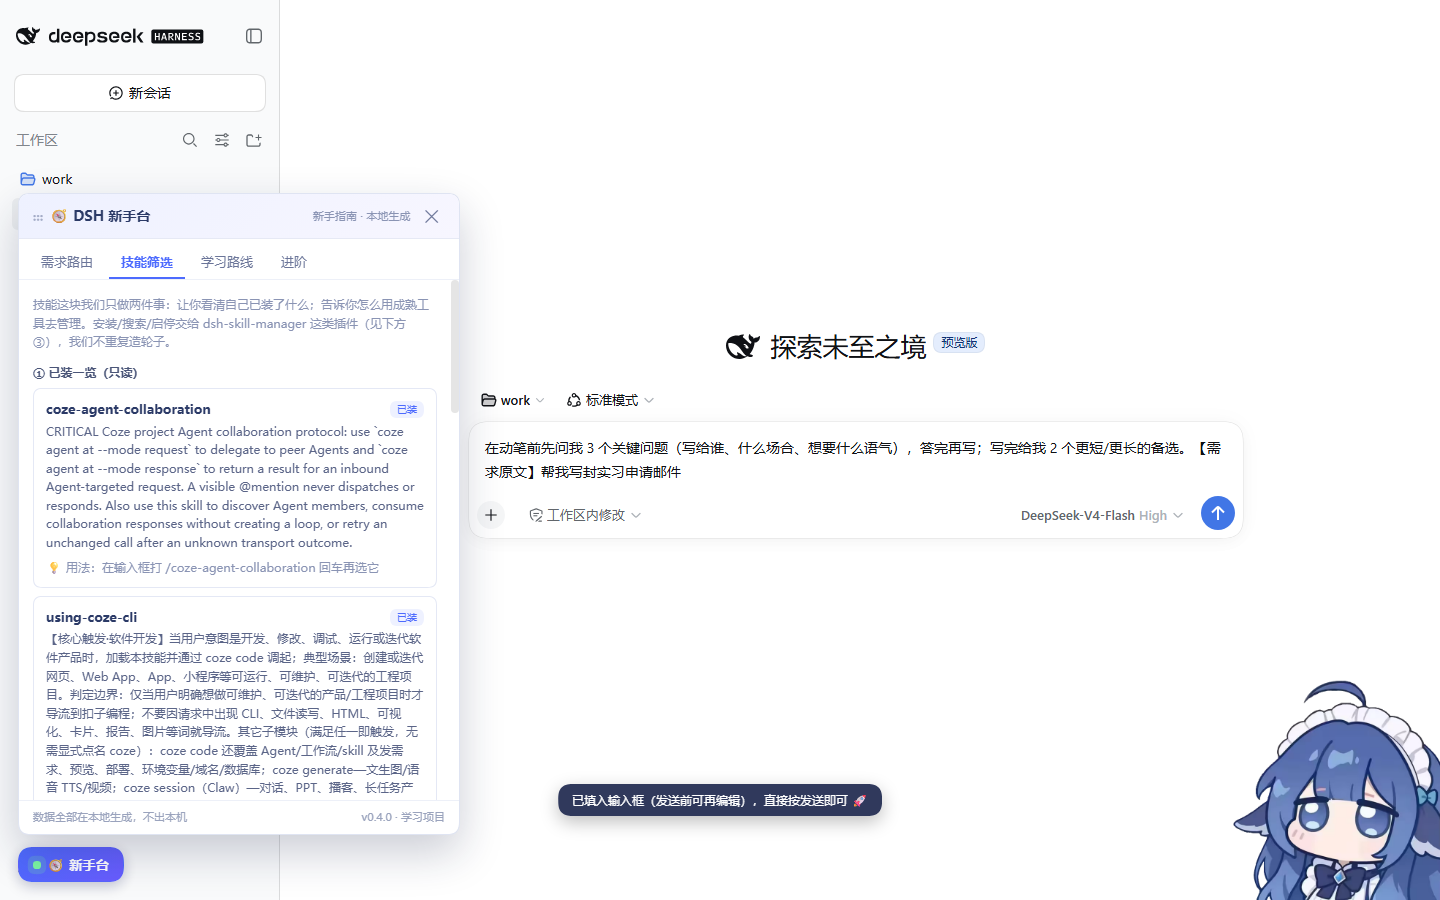
Task: Click the HARNESS badge in the logo
Action: (x=177, y=36)
